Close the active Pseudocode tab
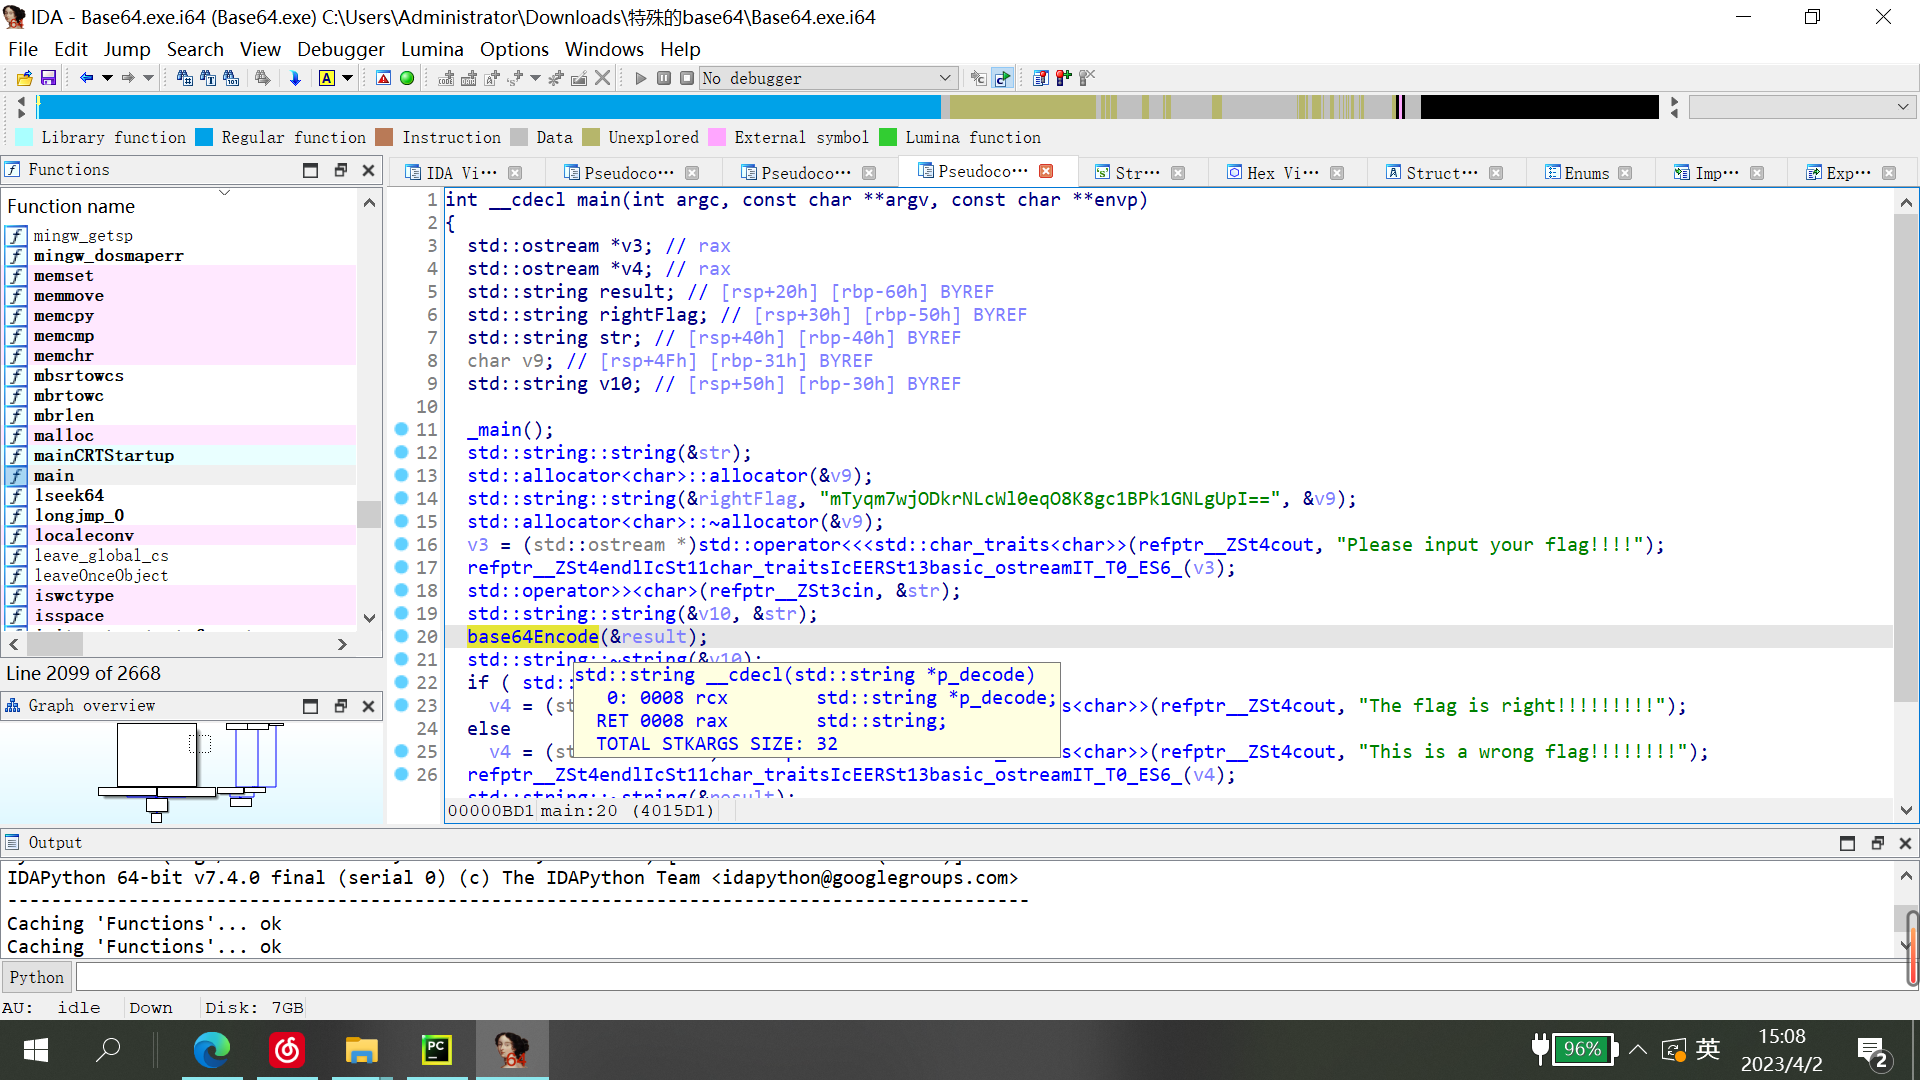Image resolution: width=1920 pixels, height=1080 pixels. (1046, 171)
